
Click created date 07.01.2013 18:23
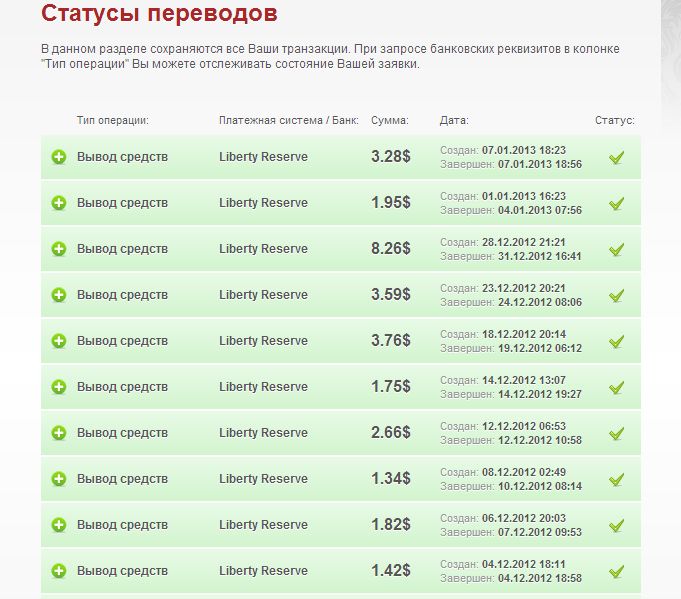524,150
